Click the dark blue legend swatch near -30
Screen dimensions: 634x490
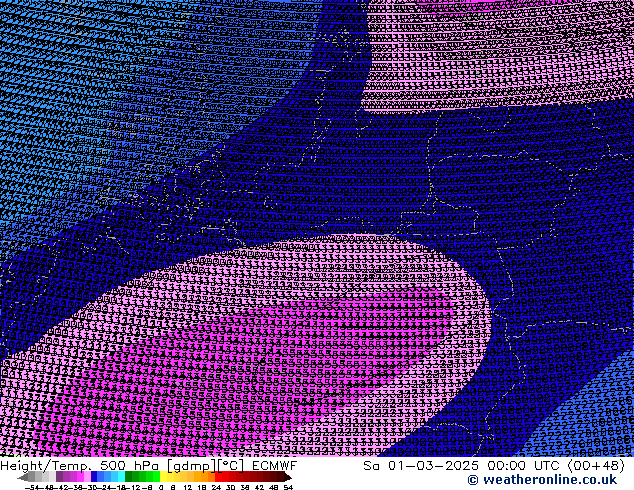[x=94, y=477]
